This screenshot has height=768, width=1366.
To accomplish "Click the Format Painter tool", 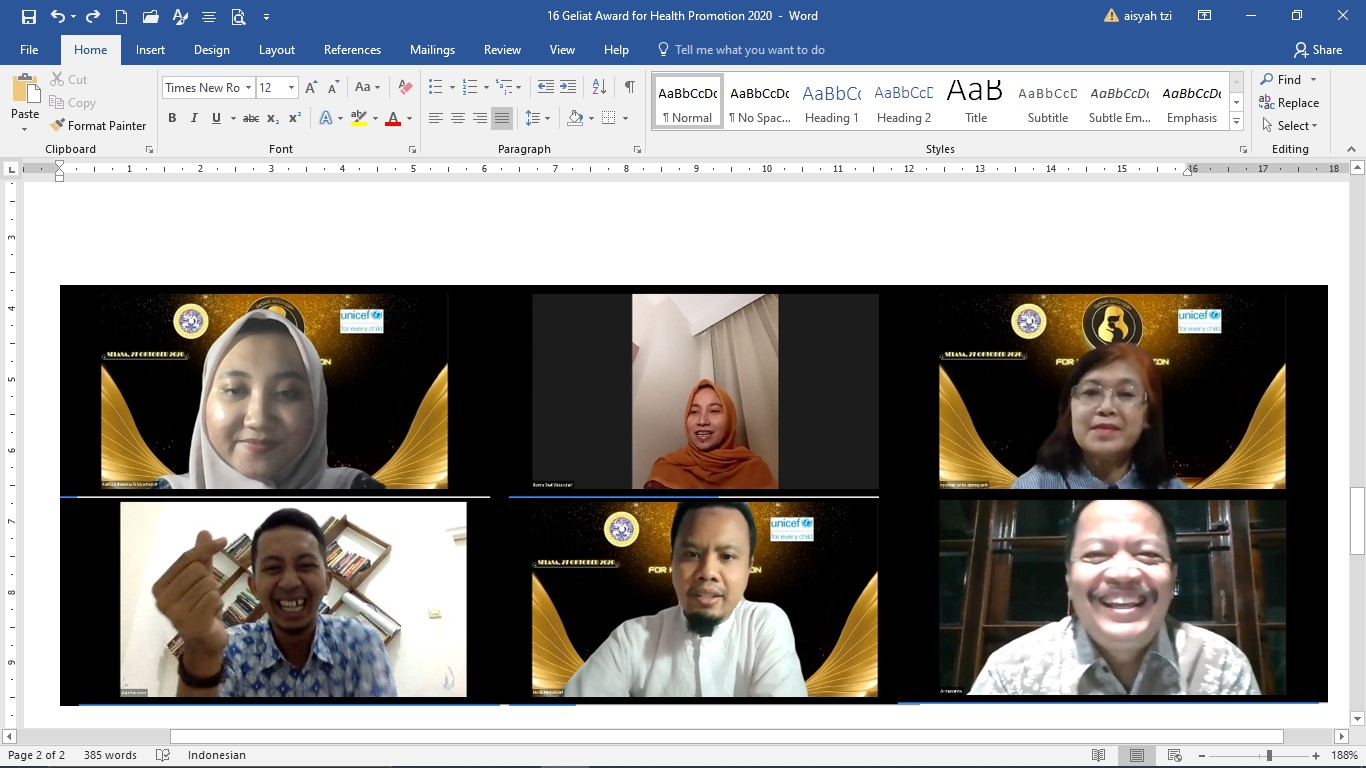I will (98, 125).
